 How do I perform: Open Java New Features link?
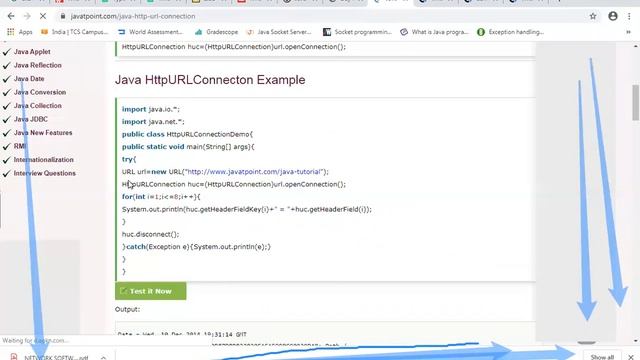43,133
